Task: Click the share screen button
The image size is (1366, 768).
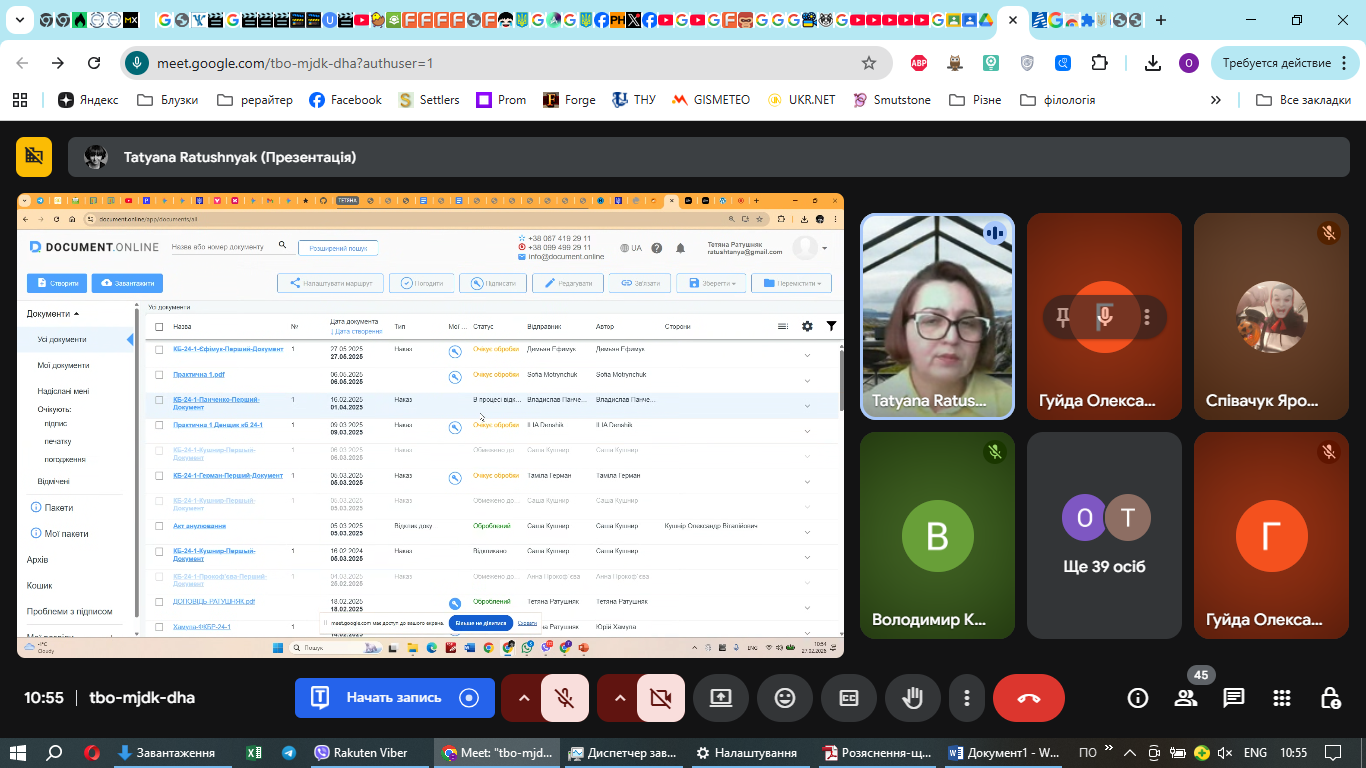Action: (x=720, y=698)
